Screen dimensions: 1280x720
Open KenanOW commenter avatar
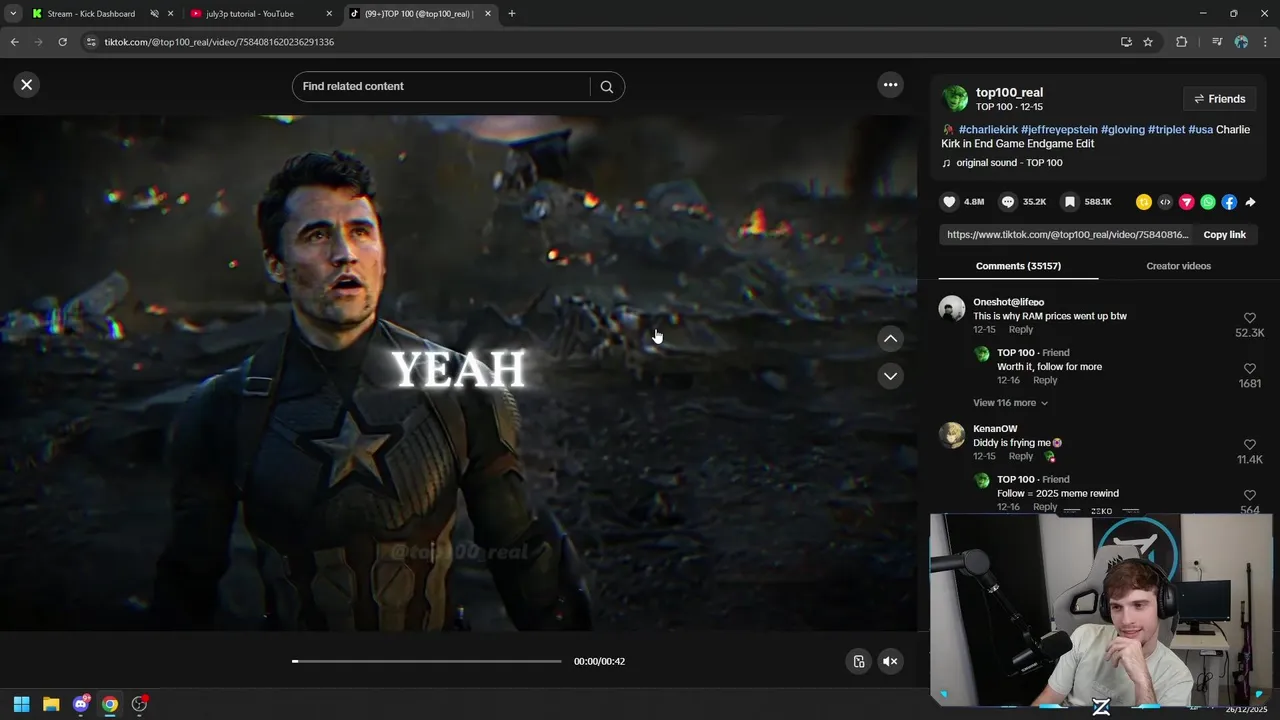[x=952, y=435]
